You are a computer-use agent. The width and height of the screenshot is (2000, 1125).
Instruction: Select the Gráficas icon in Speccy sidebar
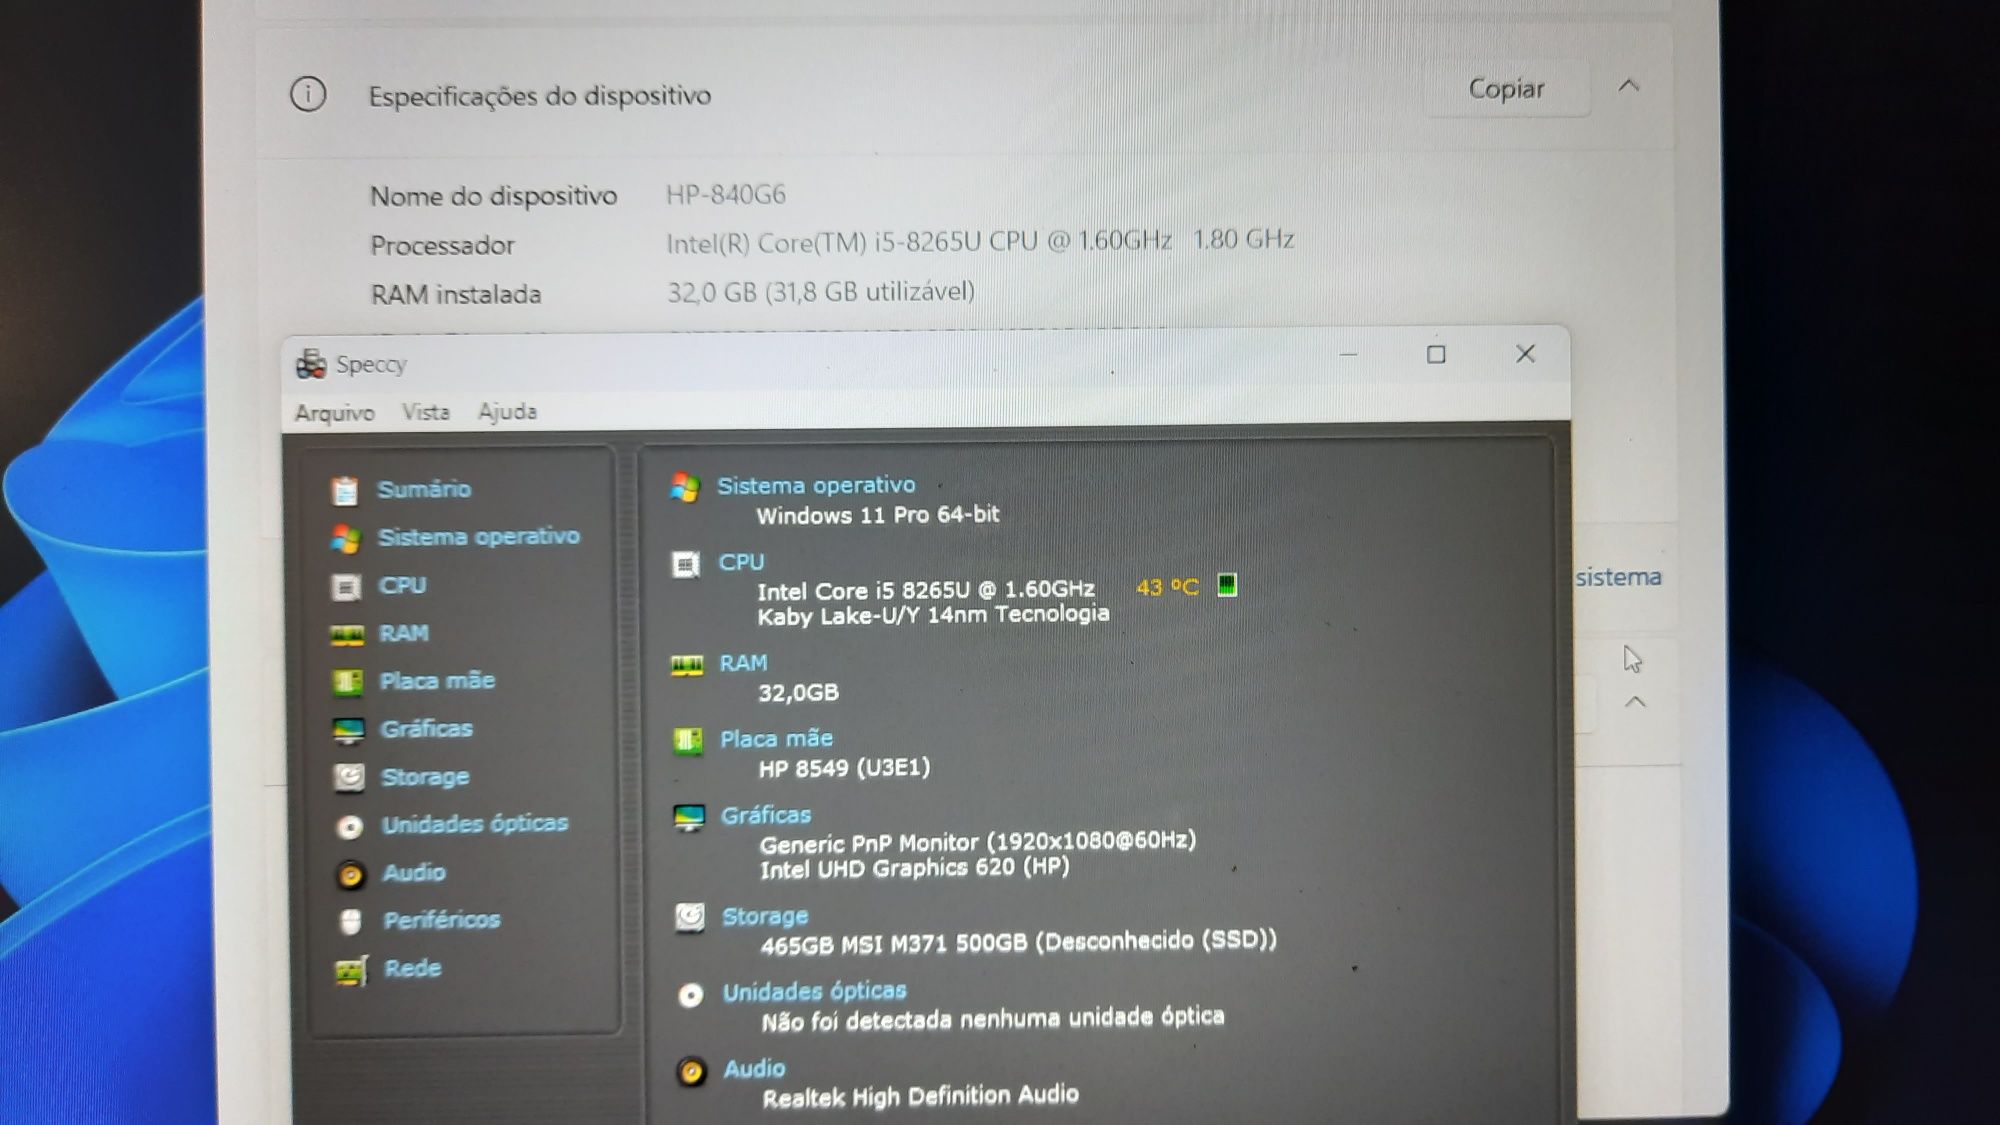[x=349, y=728]
